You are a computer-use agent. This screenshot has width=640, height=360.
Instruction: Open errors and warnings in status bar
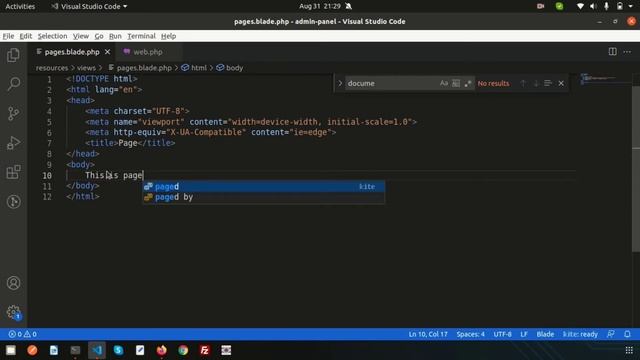(22, 334)
